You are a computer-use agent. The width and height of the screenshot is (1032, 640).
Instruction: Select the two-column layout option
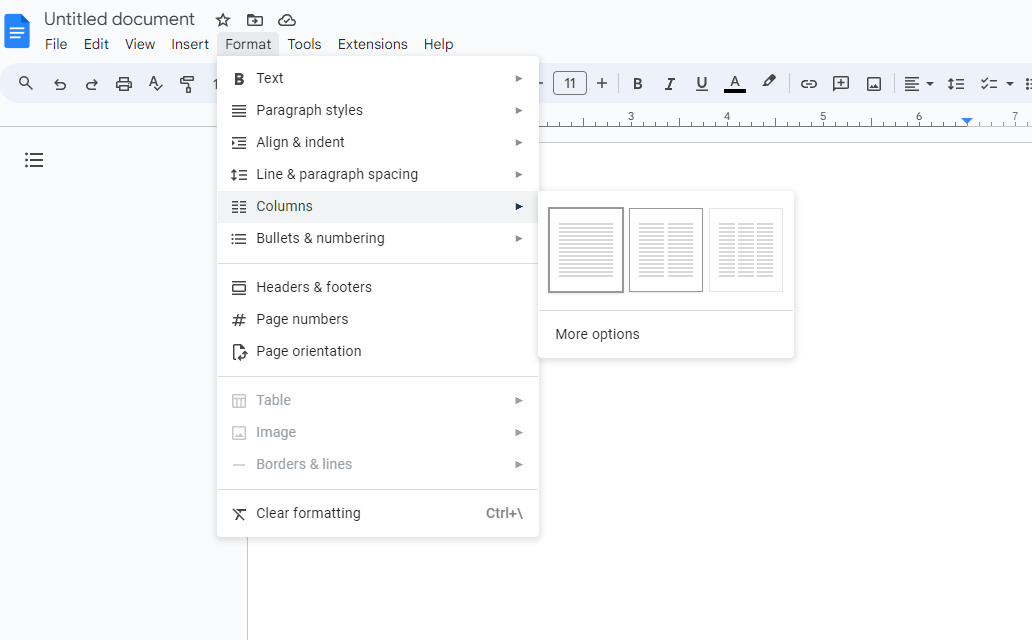pyautogui.click(x=665, y=250)
